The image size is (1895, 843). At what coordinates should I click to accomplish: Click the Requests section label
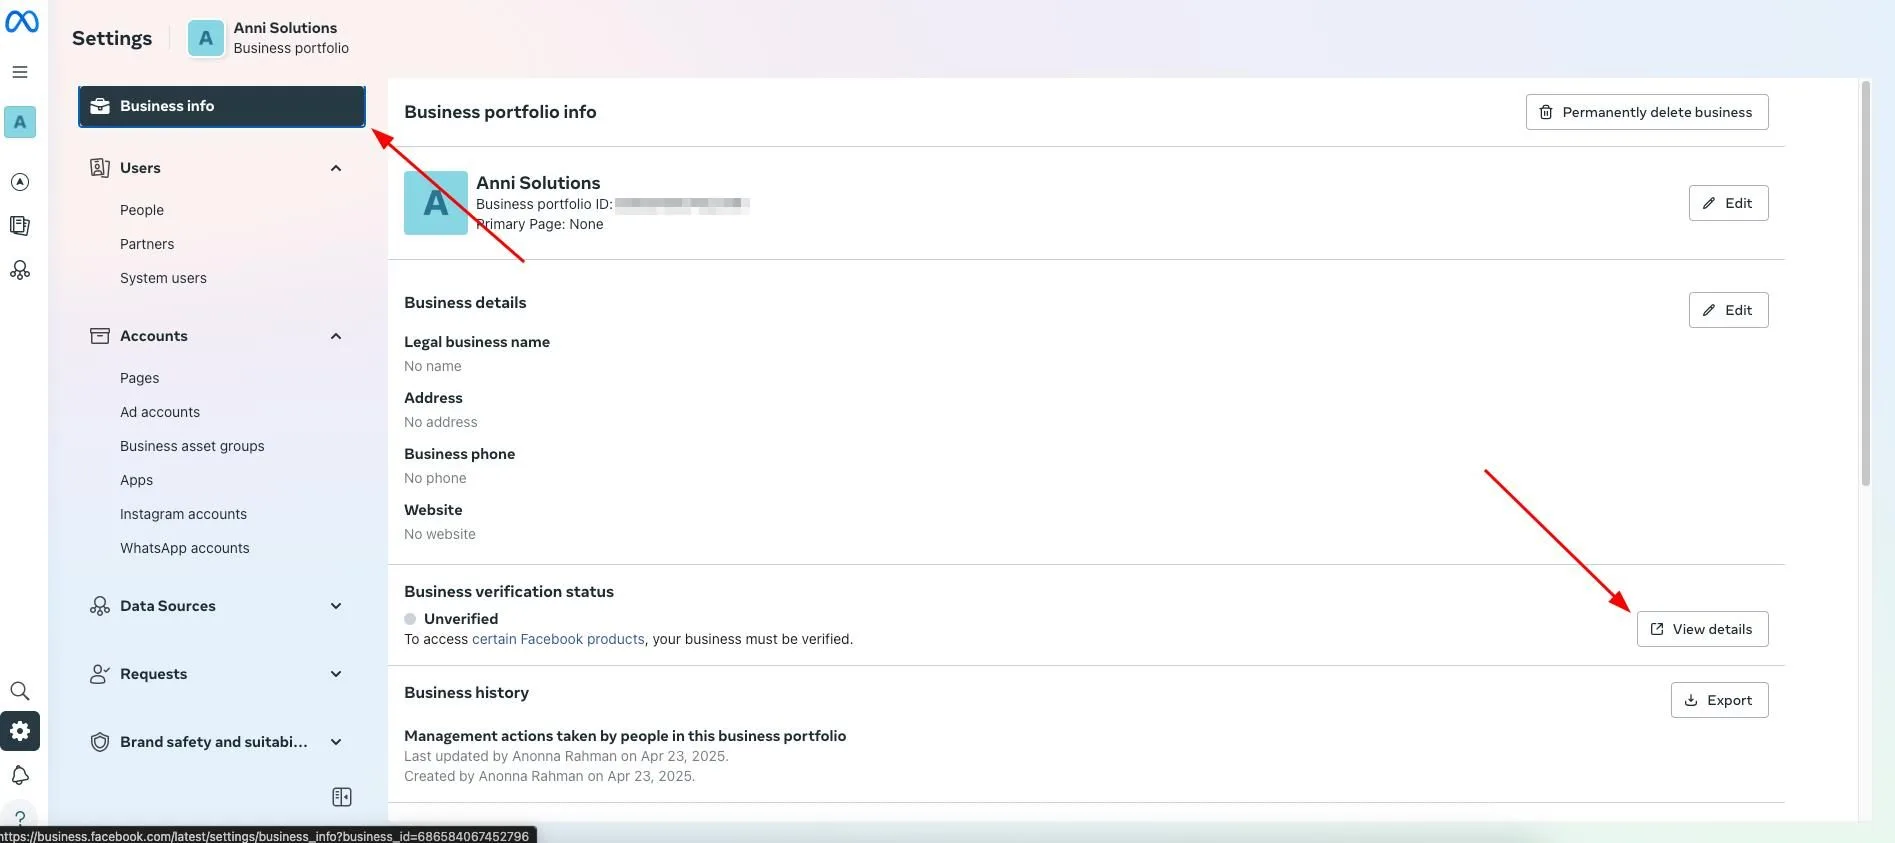[154, 674]
